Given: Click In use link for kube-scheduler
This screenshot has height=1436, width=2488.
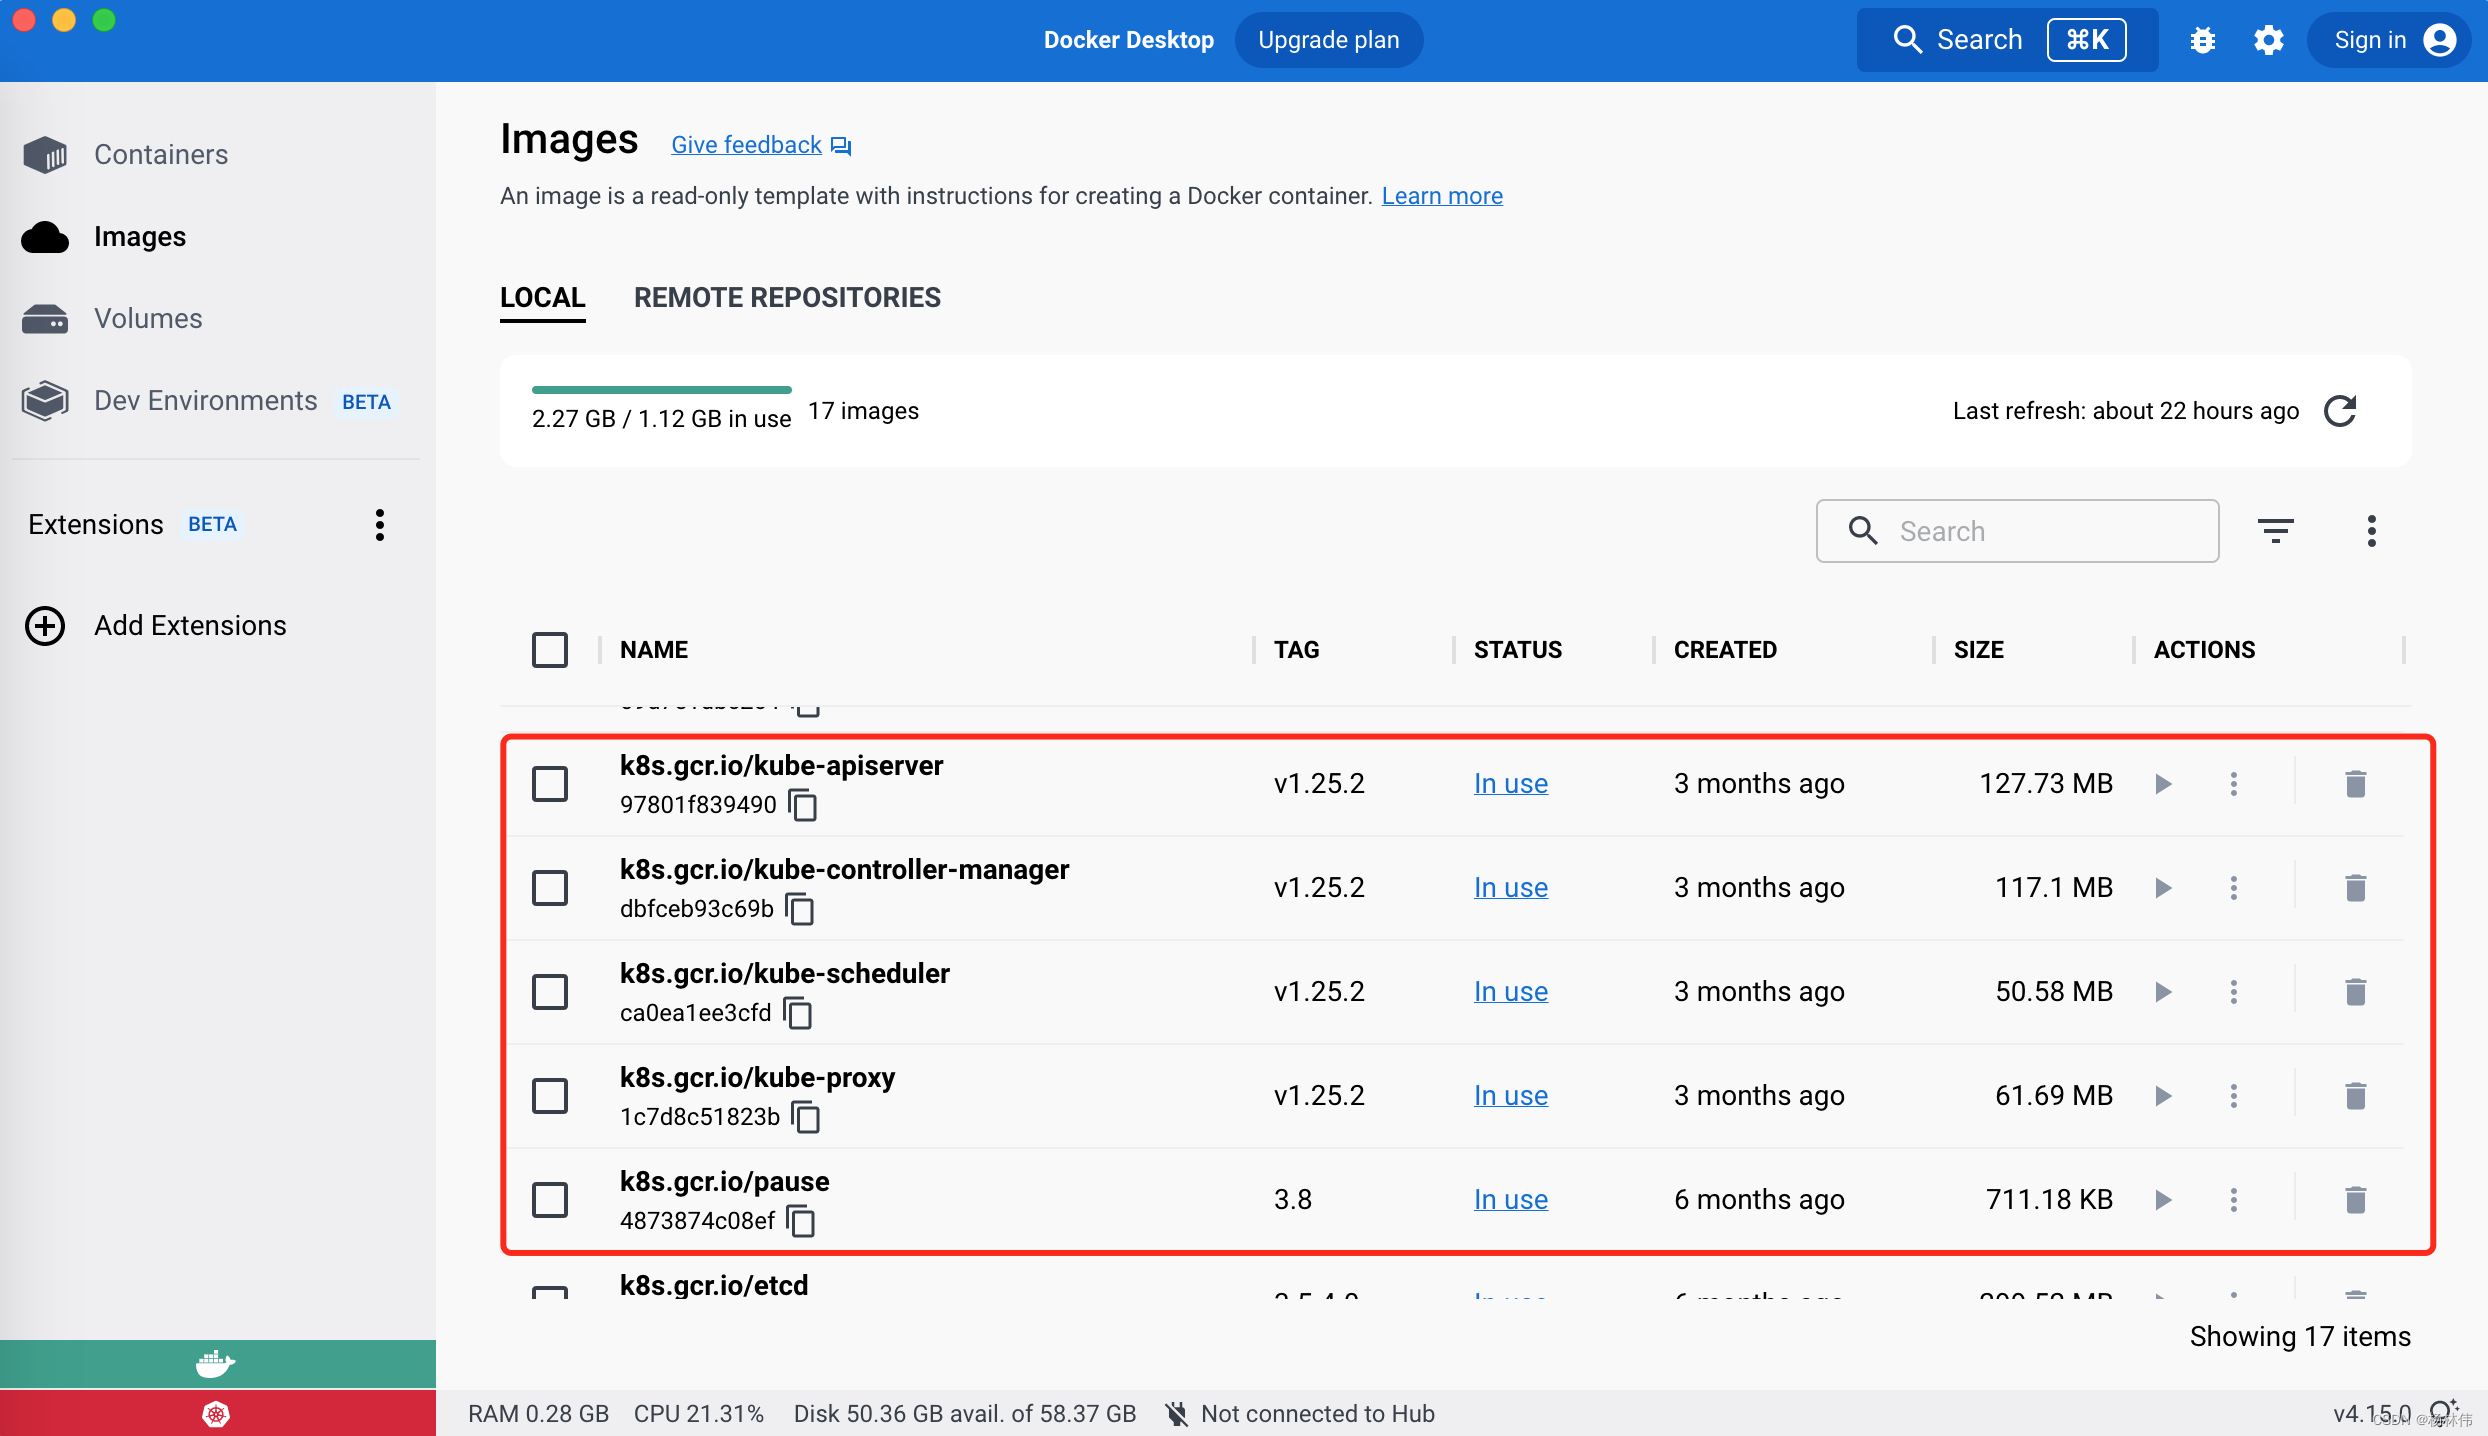Looking at the screenshot, I should coord(1510,992).
